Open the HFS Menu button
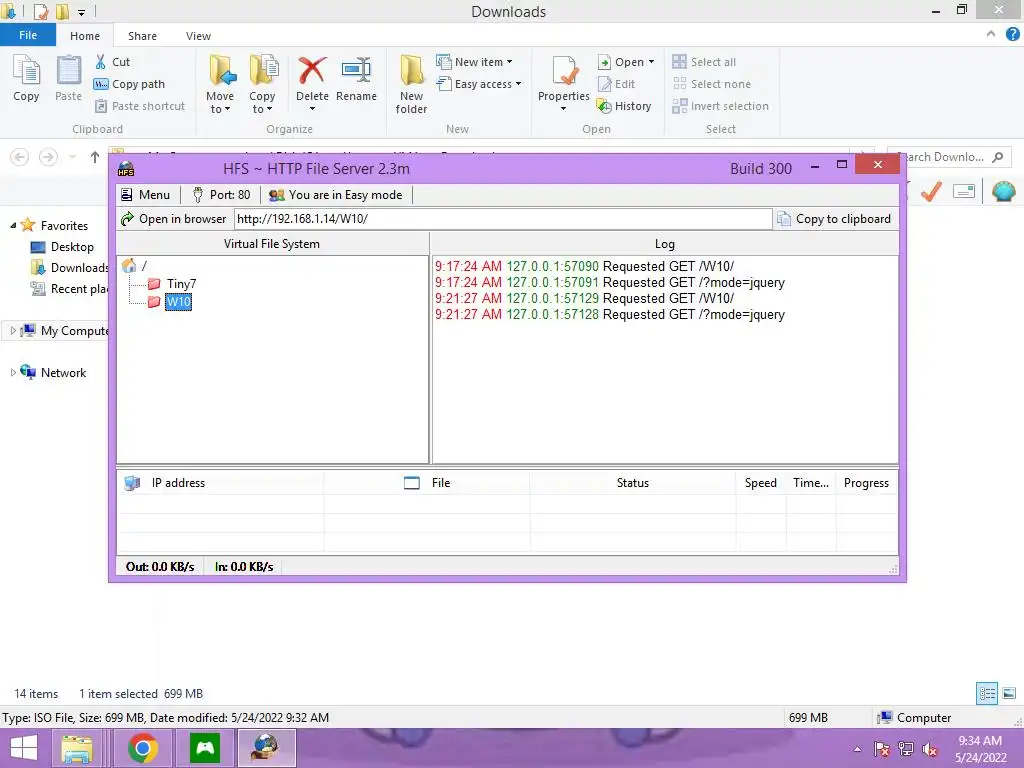The height and width of the screenshot is (768, 1024). point(146,195)
